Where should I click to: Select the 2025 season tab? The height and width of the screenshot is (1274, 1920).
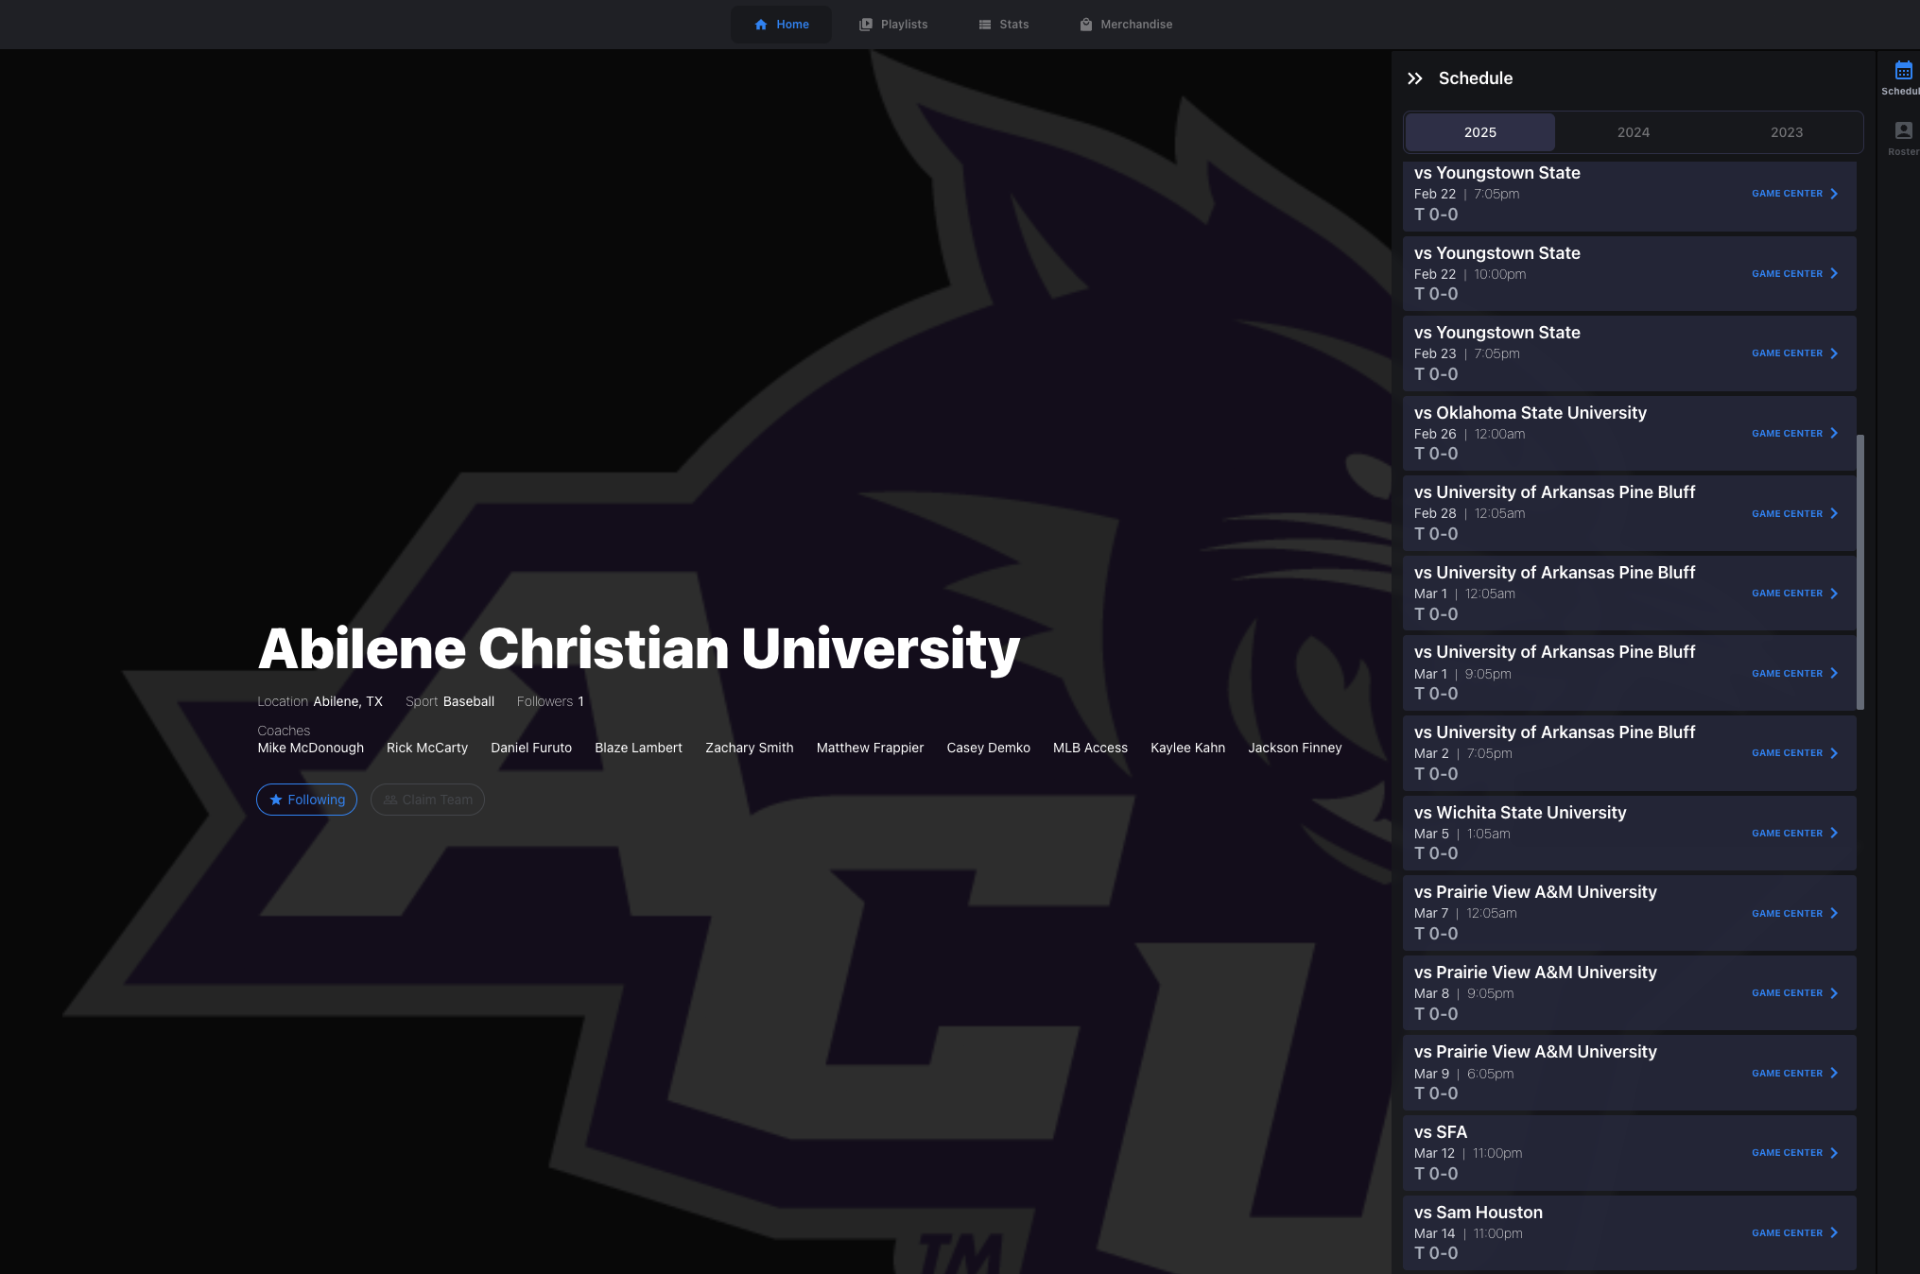pyautogui.click(x=1480, y=132)
